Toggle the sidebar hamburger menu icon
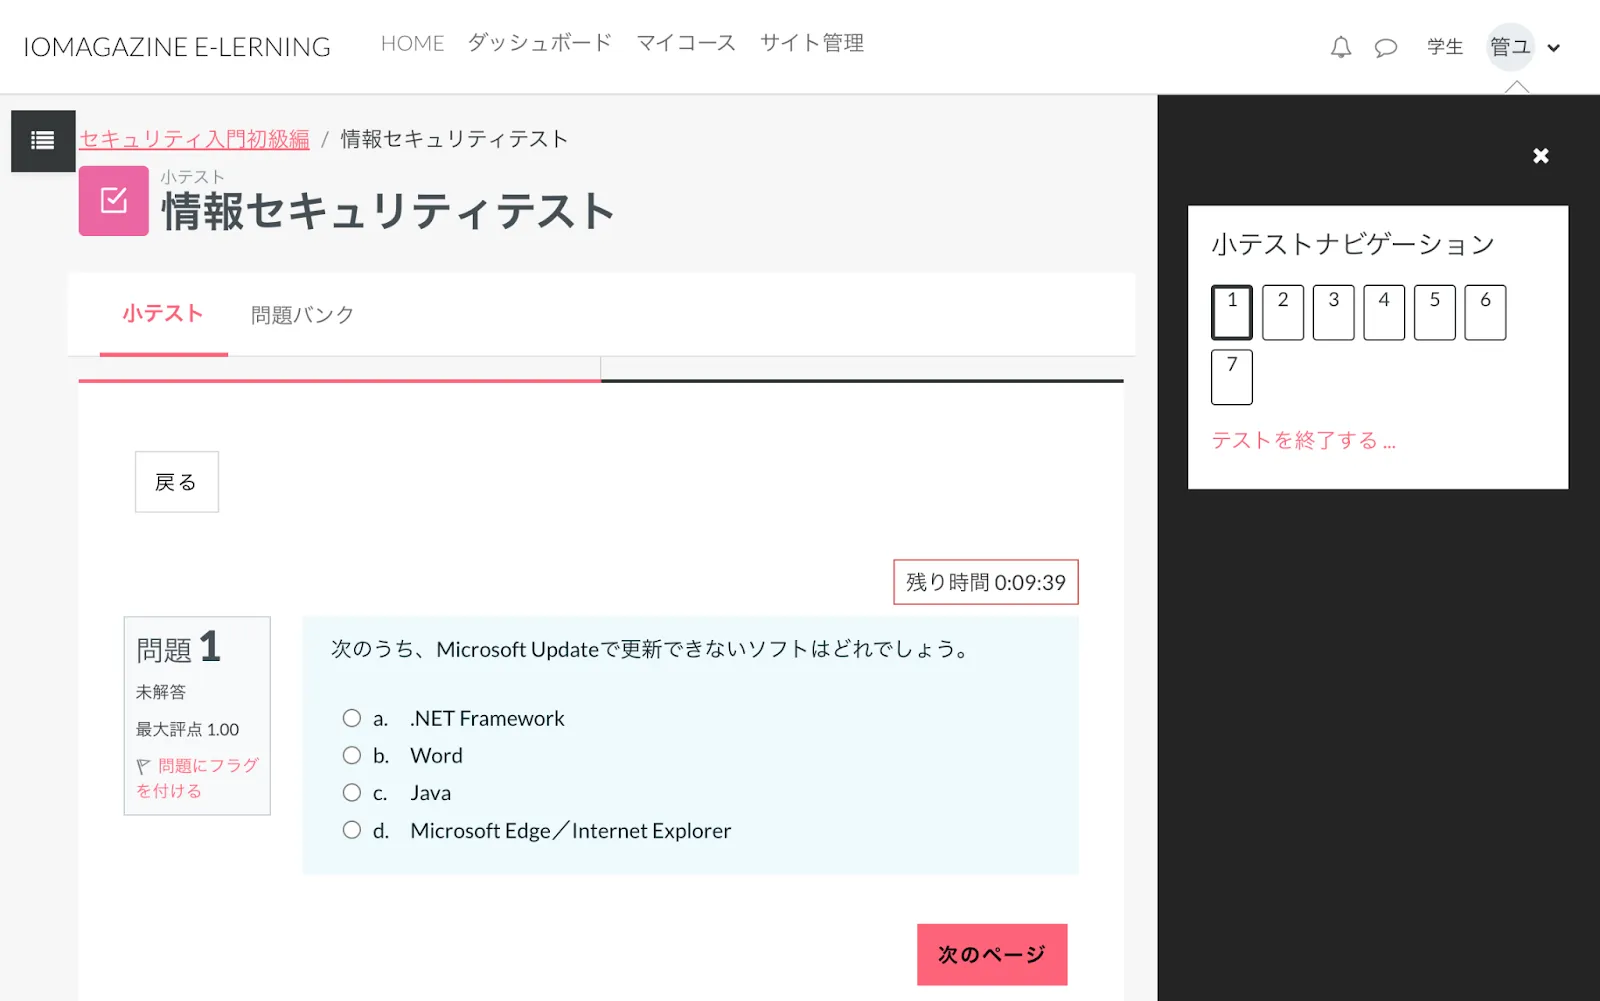This screenshot has width=1600, height=1001. pyautogui.click(x=43, y=141)
